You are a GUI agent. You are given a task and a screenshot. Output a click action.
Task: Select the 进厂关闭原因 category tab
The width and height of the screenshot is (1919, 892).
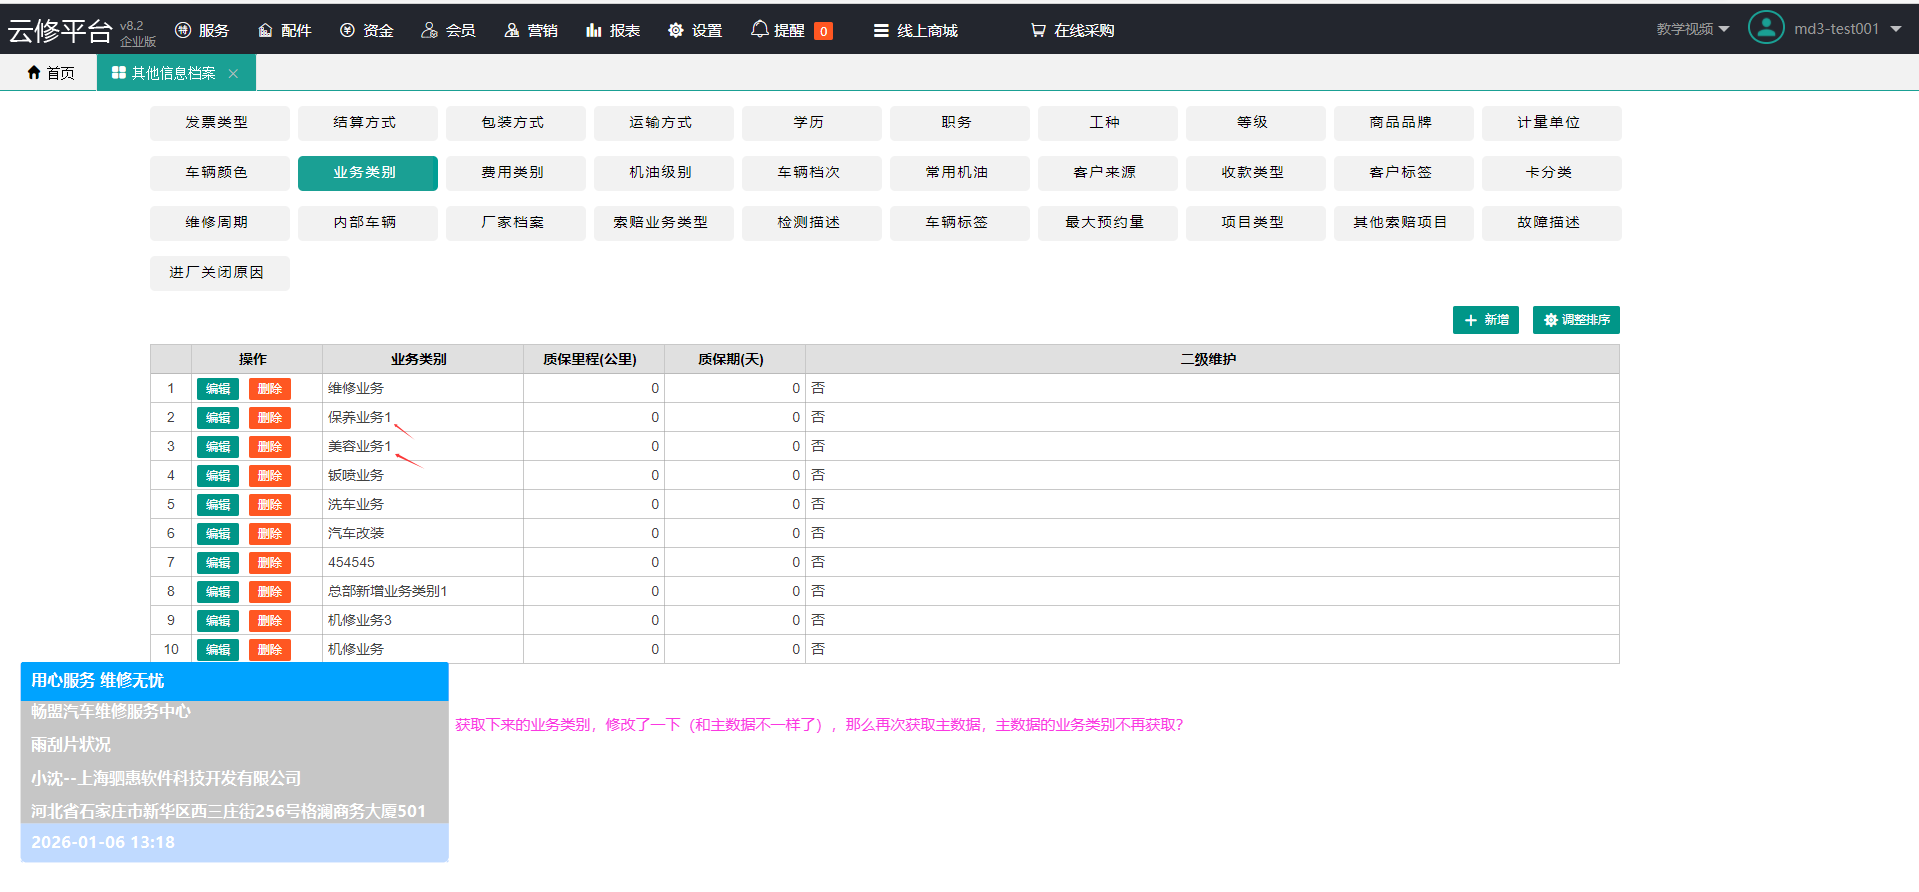pyautogui.click(x=216, y=272)
